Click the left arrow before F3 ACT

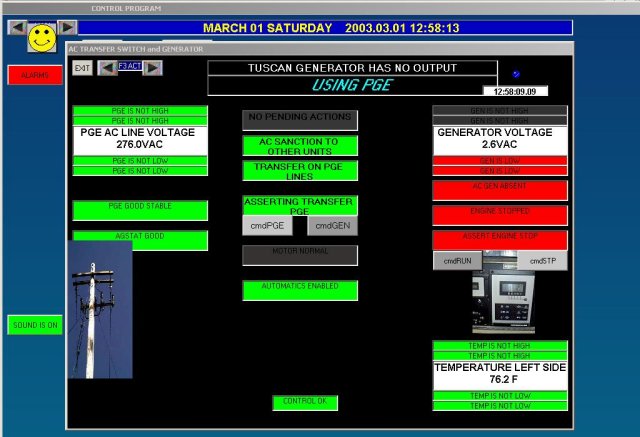(x=107, y=68)
